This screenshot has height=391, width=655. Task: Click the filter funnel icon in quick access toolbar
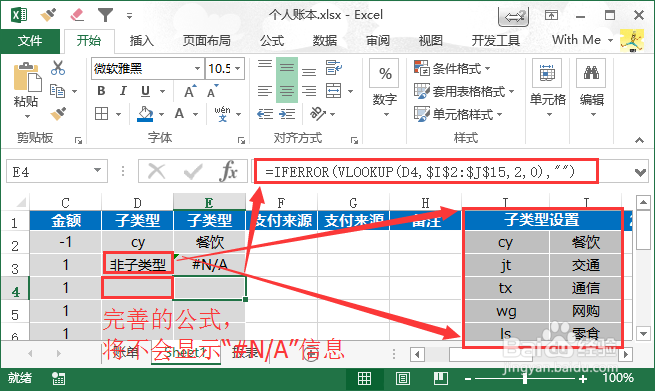tap(105, 15)
